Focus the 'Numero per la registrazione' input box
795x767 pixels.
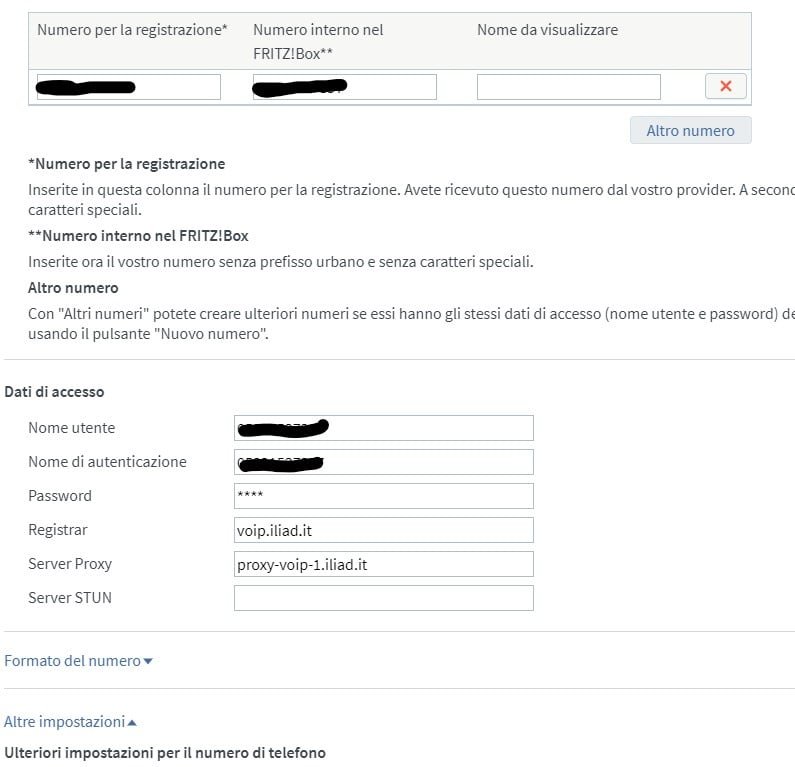128,87
